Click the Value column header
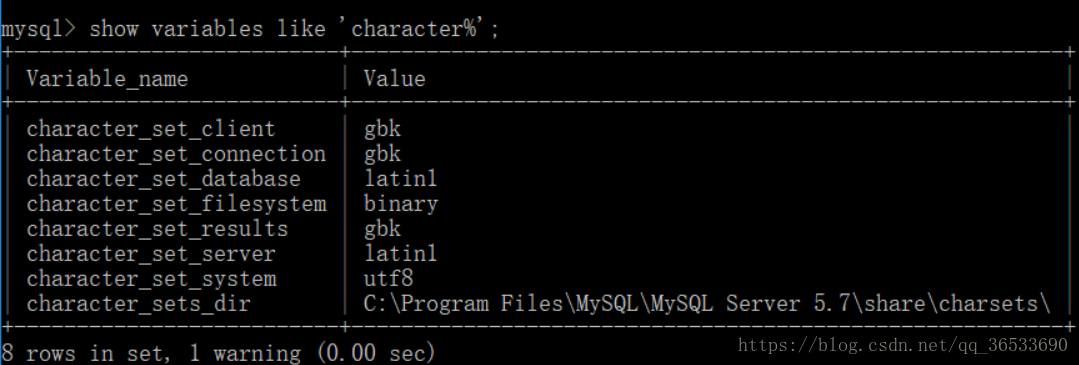This screenshot has width=1079, height=365. tap(394, 79)
